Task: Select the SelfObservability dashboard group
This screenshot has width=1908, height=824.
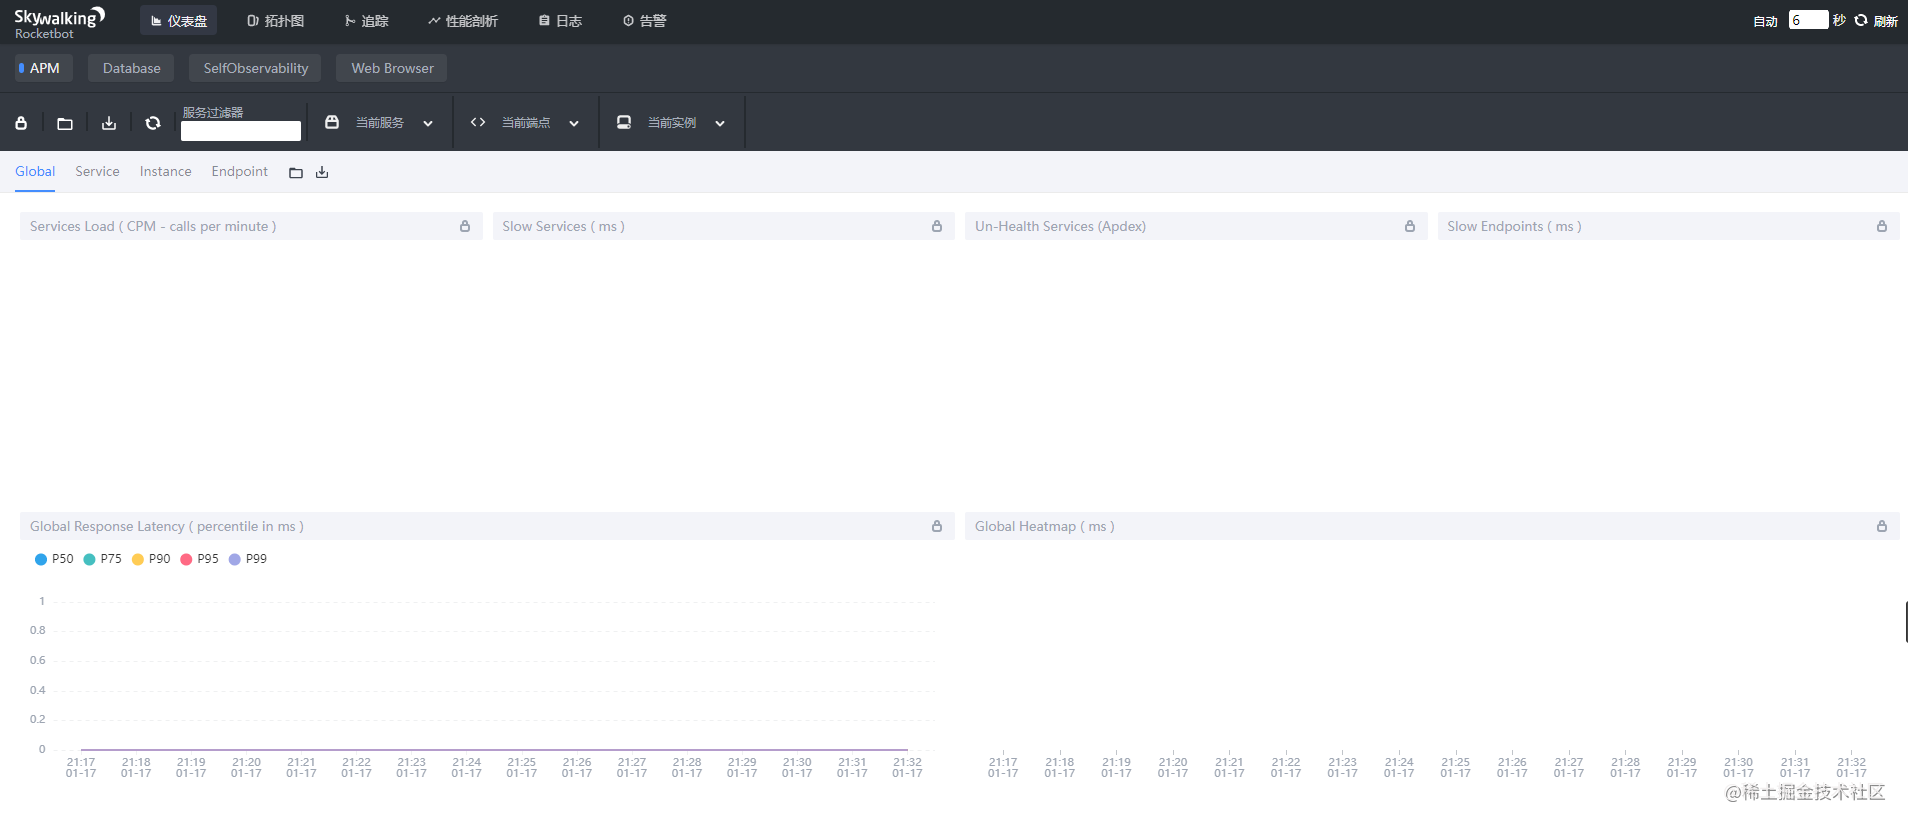Action: pyautogui.click(x=255, y=68)
